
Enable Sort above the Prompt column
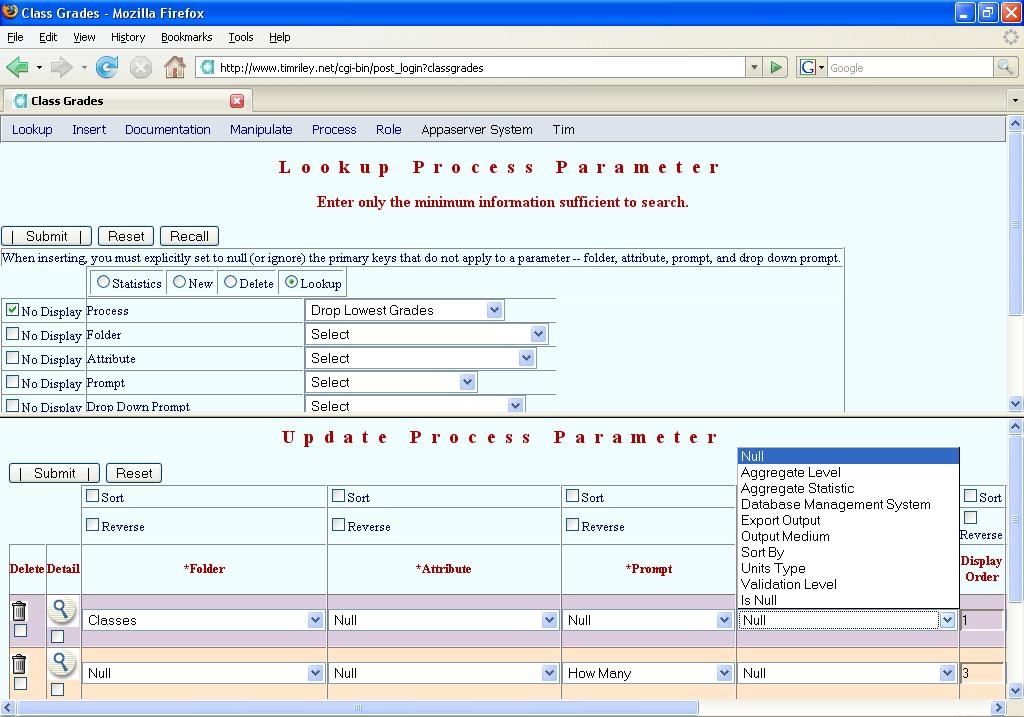pyautogui.click(x=573, y=496)
